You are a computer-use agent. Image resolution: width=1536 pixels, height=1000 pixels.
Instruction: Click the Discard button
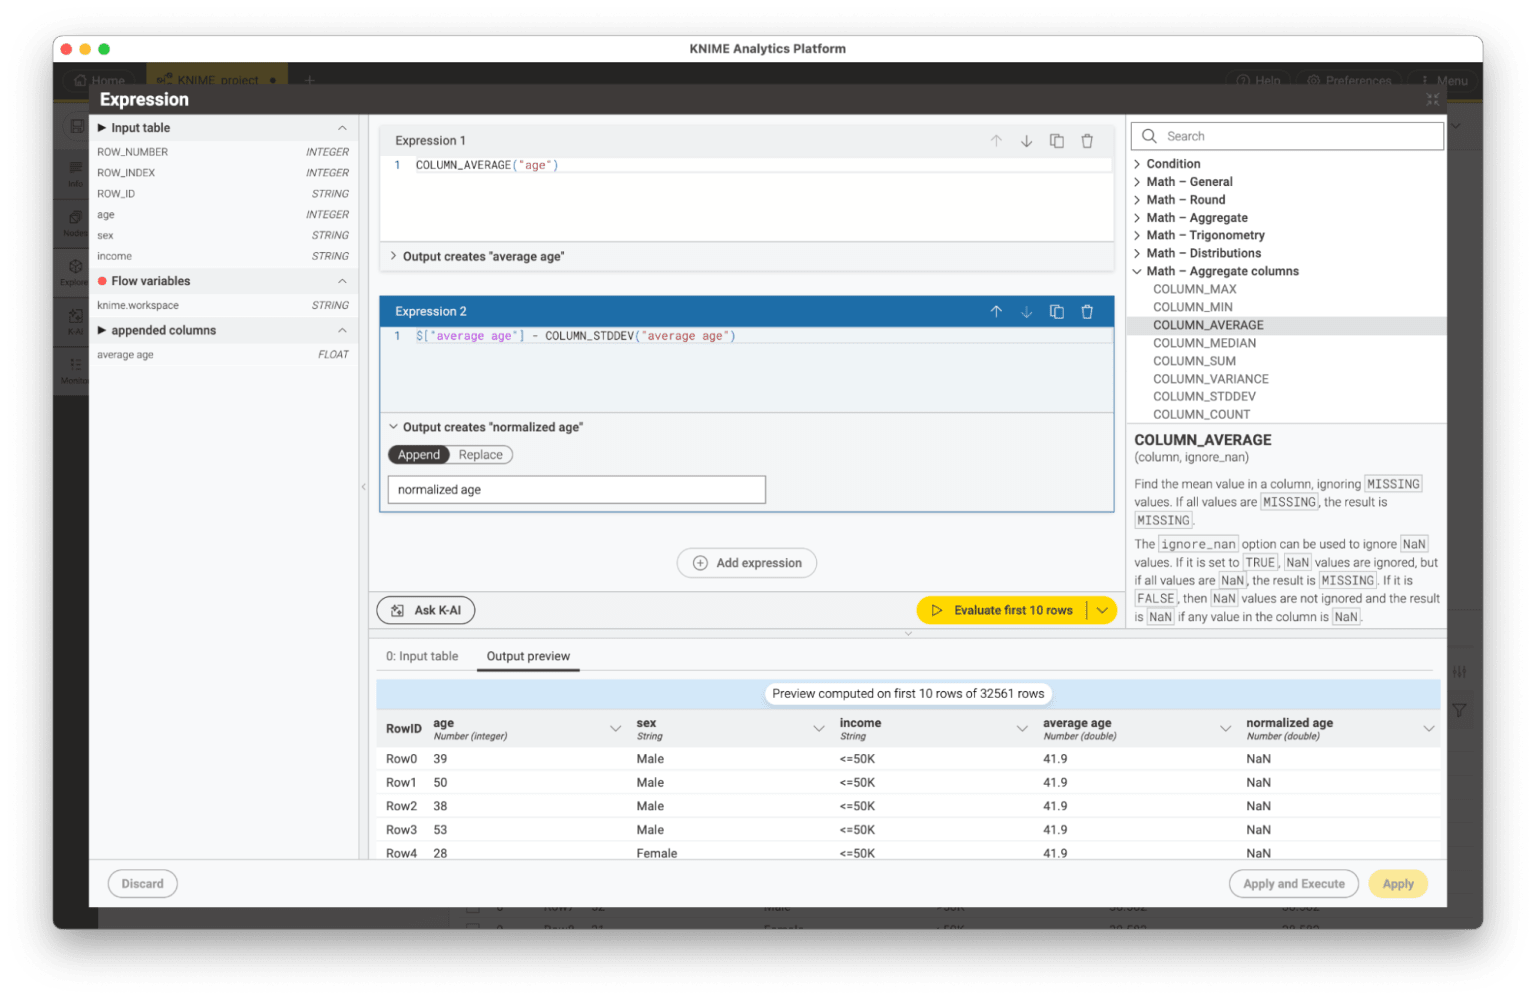coord(142,884)
